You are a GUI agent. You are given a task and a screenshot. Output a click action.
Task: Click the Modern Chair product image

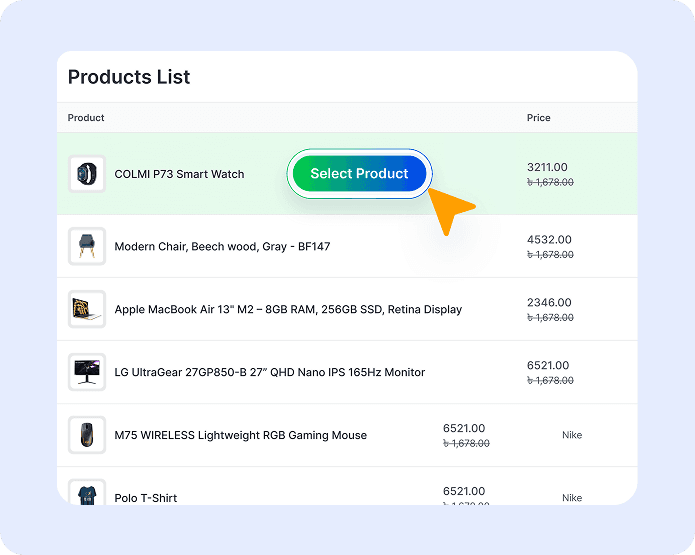(86, 246)
